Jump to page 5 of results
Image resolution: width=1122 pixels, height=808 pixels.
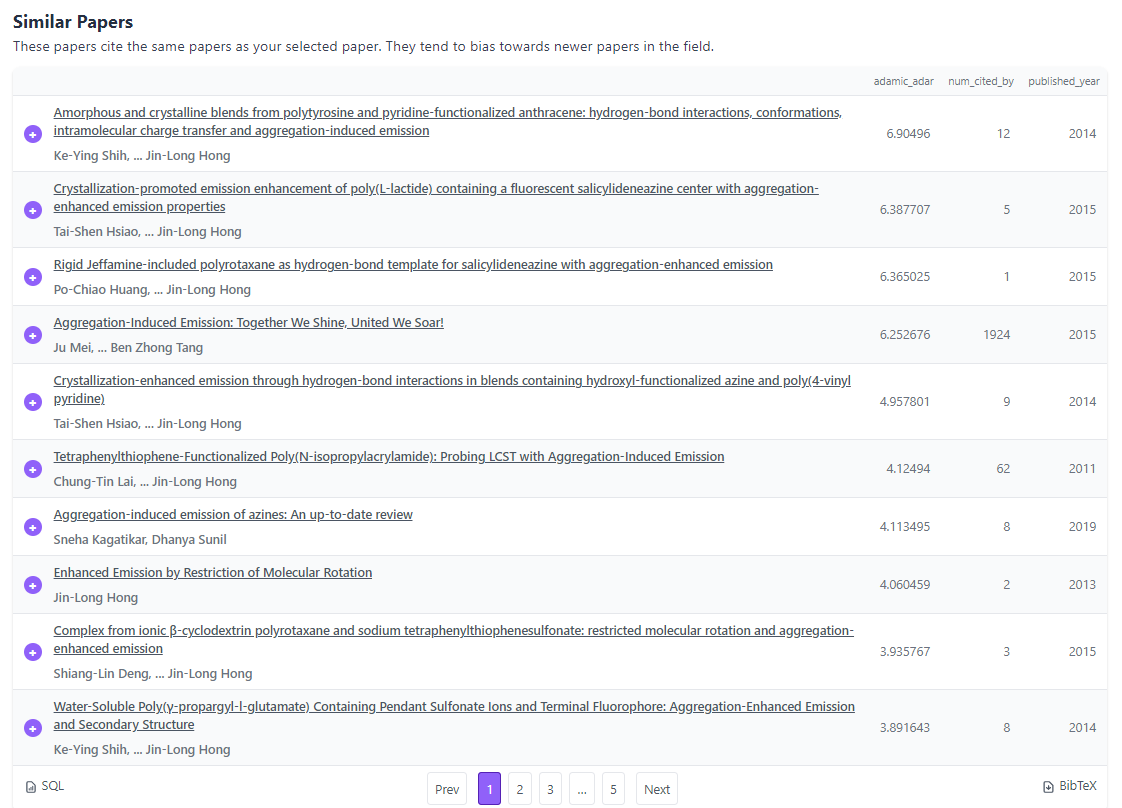(x=612, y=789)
